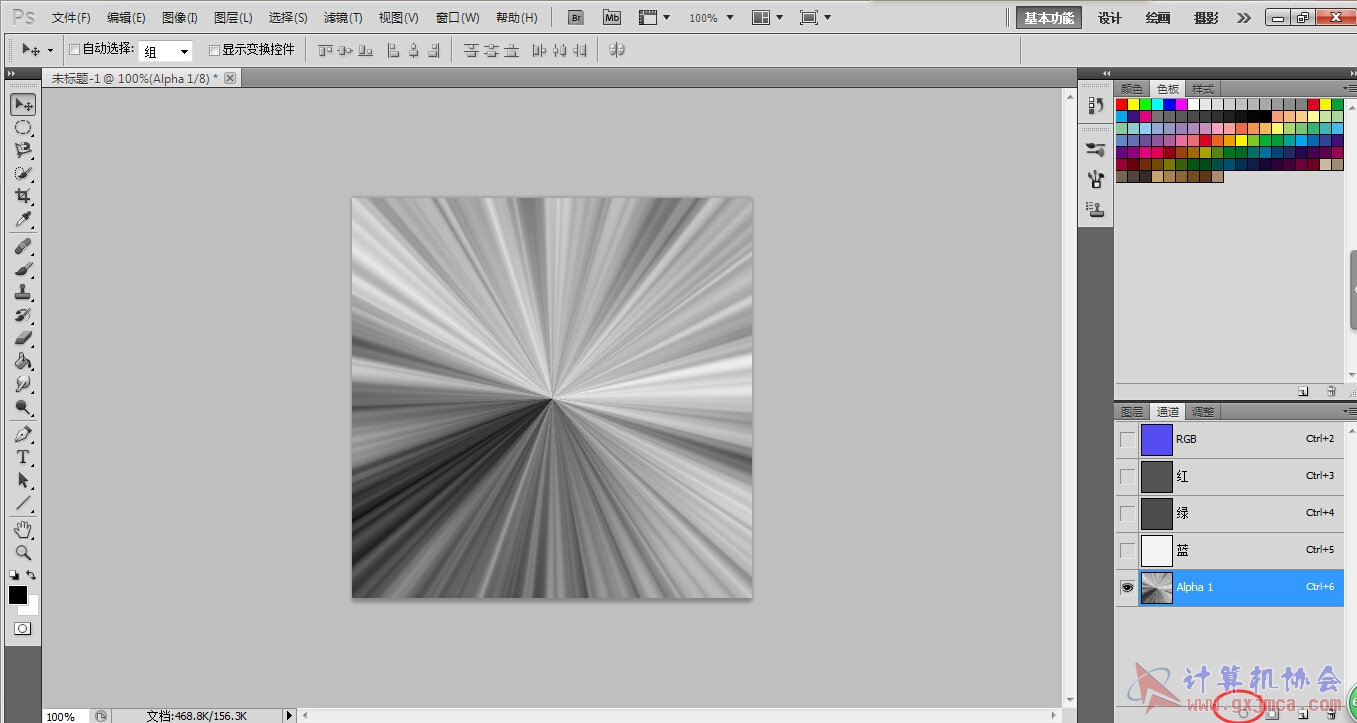The height and width of the screenshot is (723, 1357).
Task: Close the 未标题-1 document tab
Action: (x=230, y=78)
